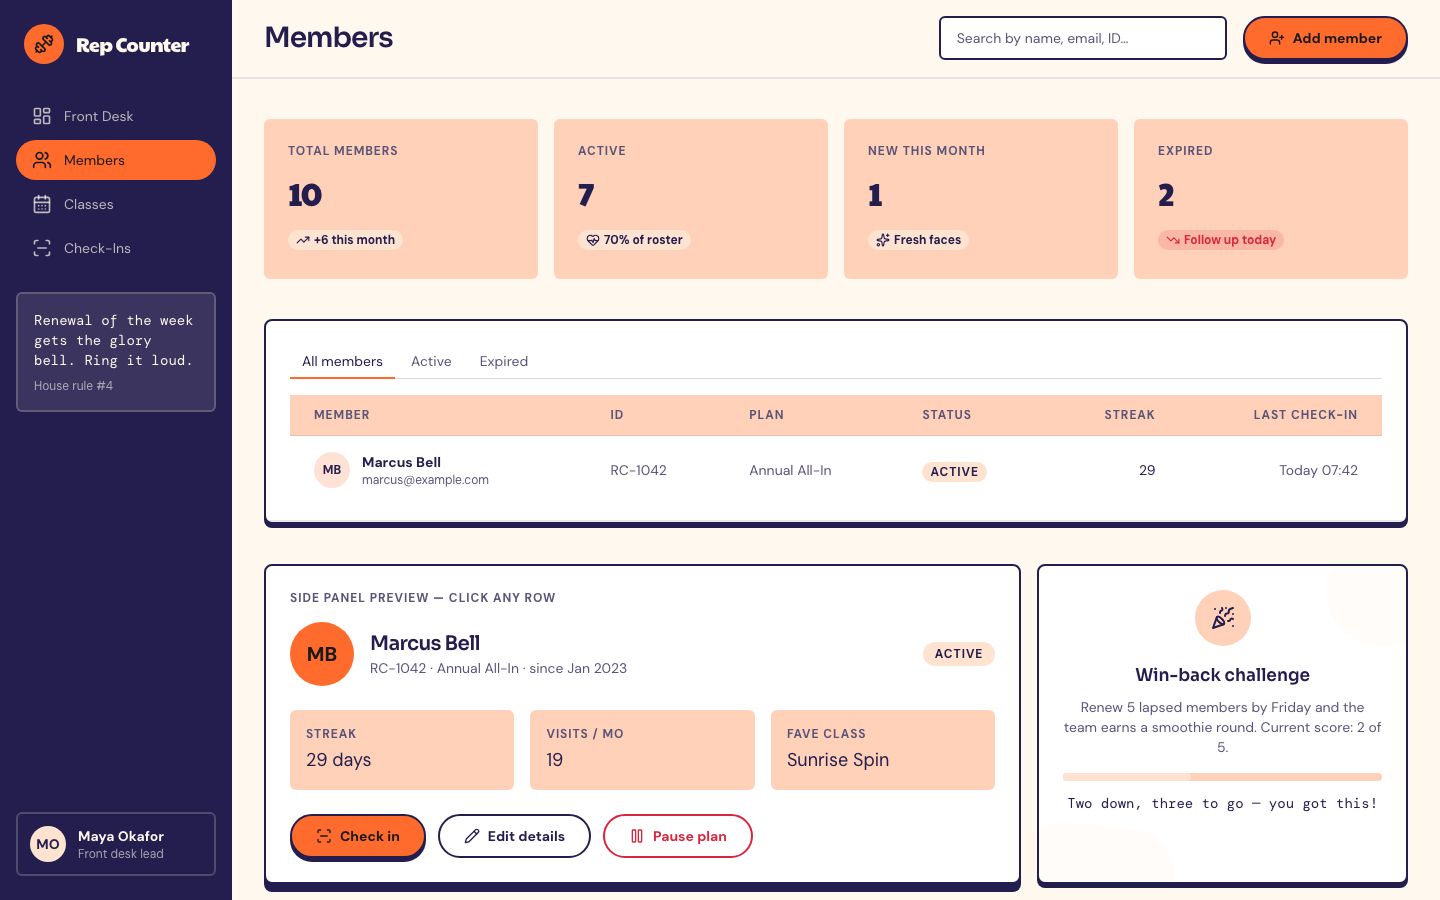
Task: Click the House rule #4 note
Action: (x=116, y=352)
